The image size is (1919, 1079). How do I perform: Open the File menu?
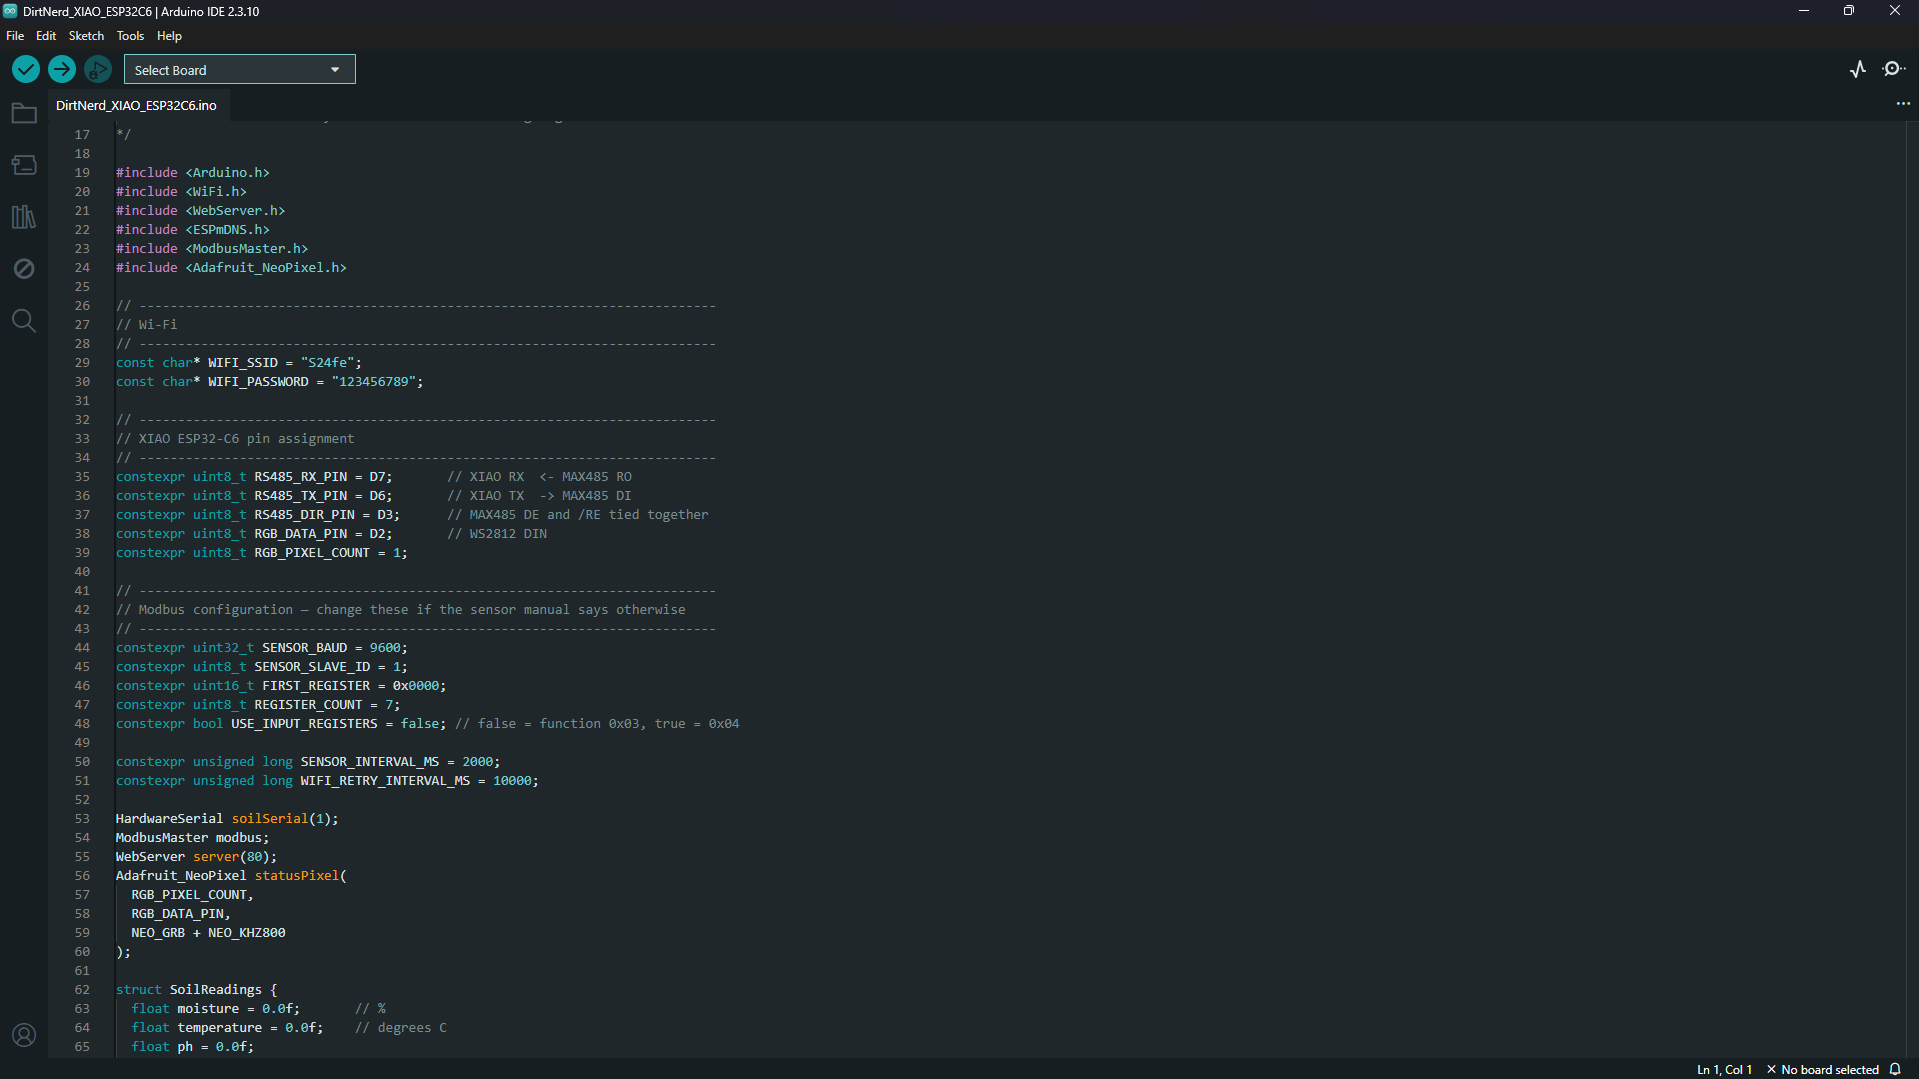coord(15,36)
